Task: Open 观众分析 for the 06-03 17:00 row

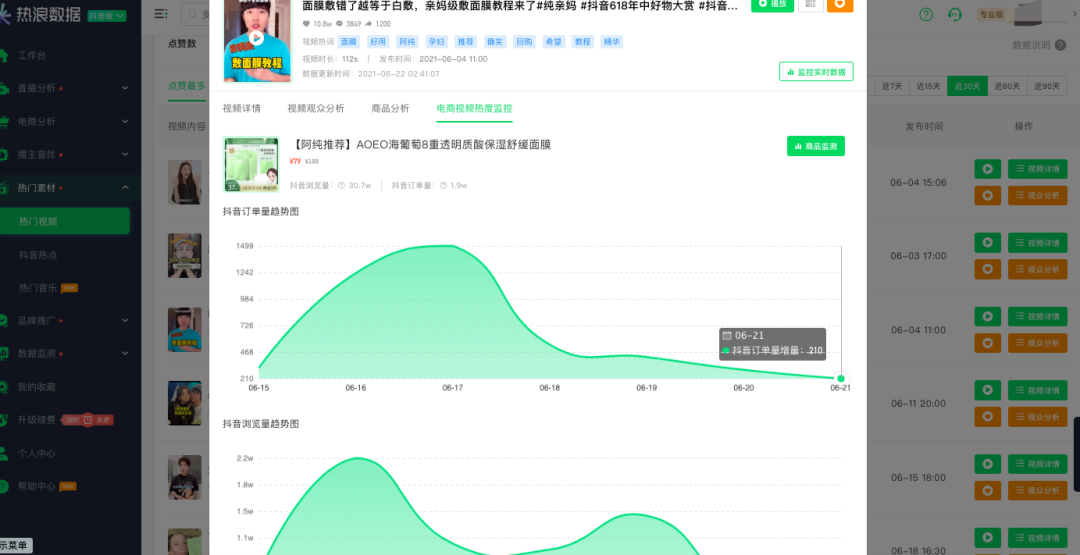Action: (1037, 269)
